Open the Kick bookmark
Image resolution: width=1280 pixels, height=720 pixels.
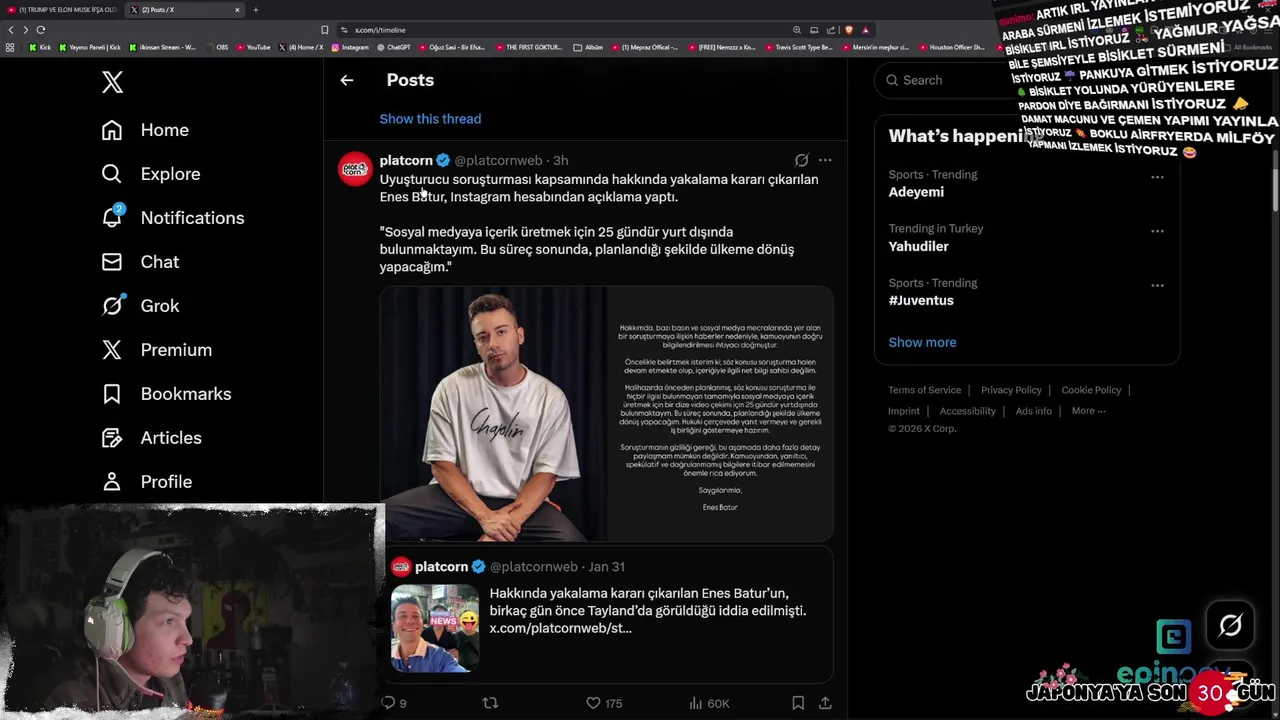point(40,47)
